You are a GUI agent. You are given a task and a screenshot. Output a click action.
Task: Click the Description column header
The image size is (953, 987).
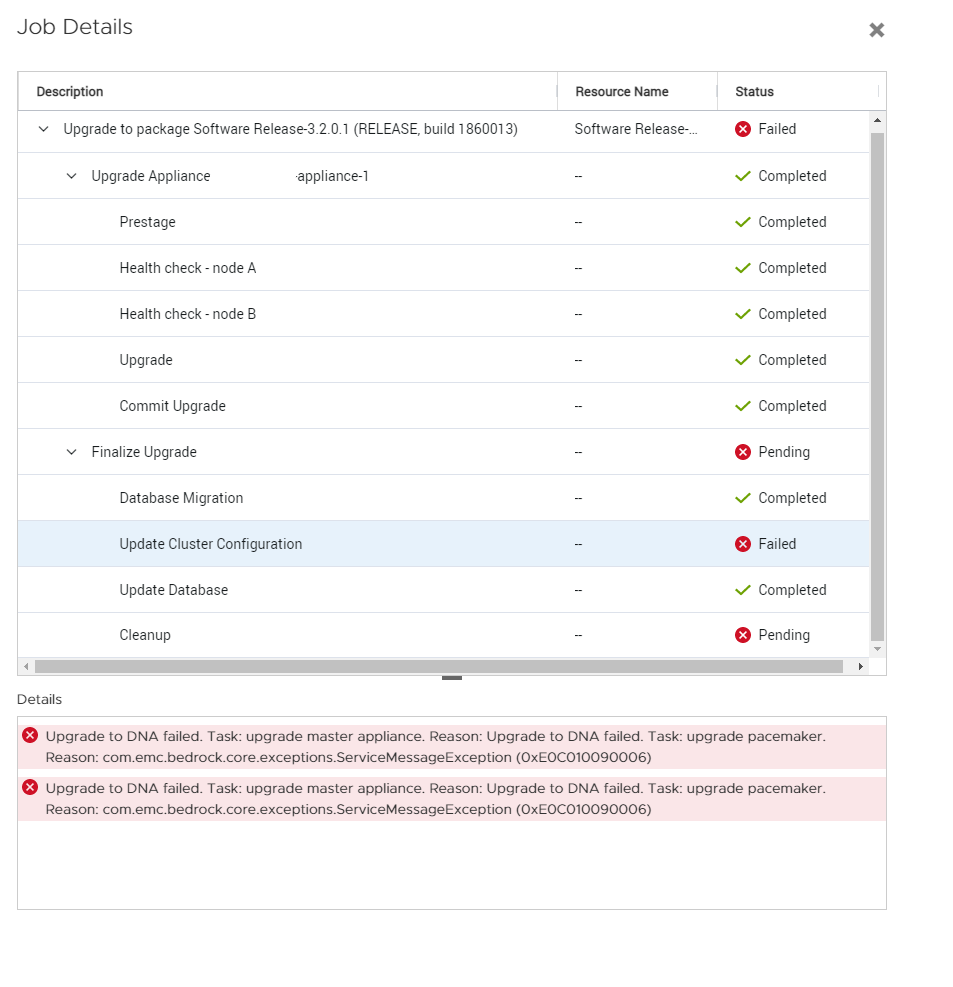[69, 91]
